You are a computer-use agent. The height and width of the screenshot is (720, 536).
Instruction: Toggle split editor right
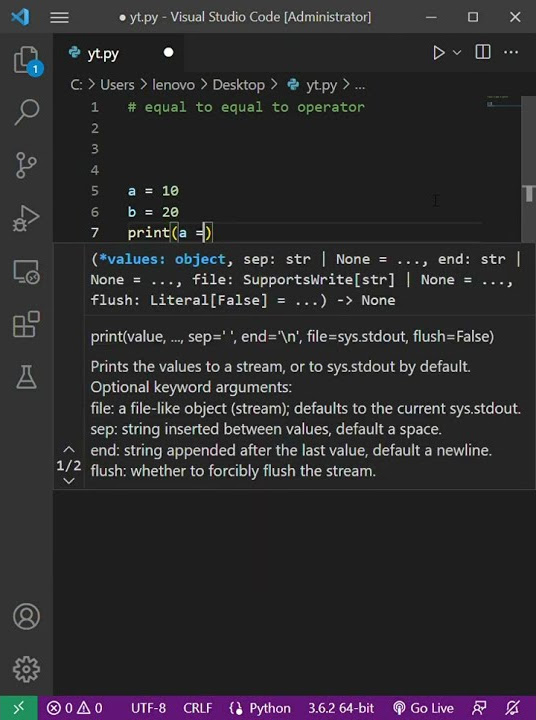[483, 52]
